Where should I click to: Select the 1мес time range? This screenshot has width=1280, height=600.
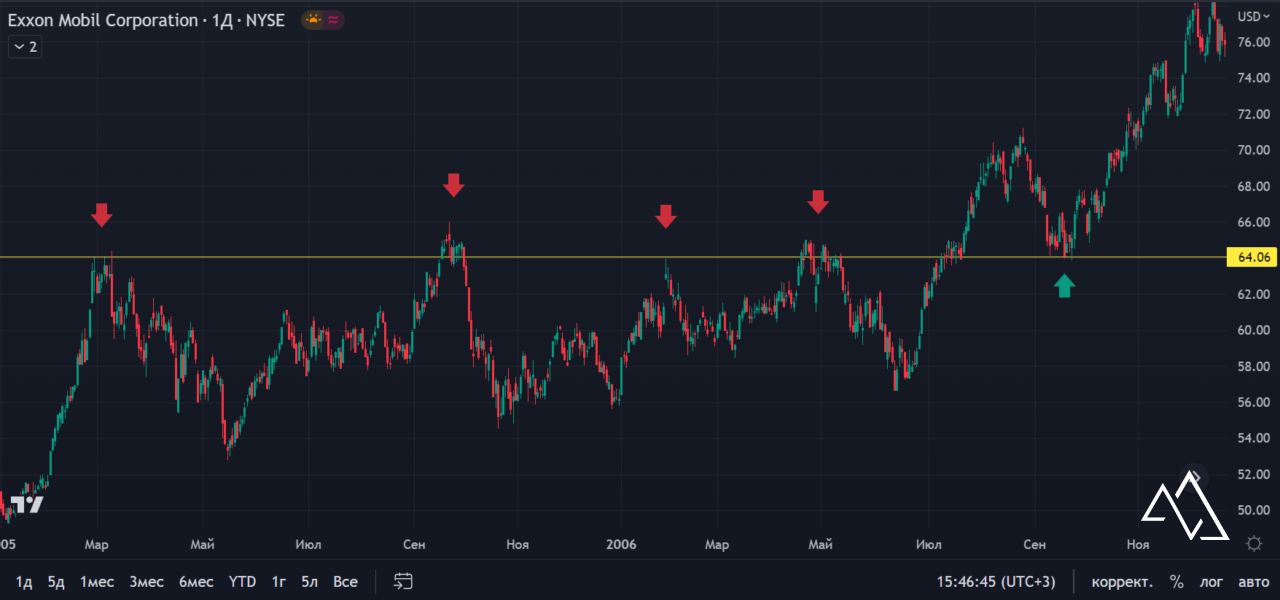click(x=97, y=581)
